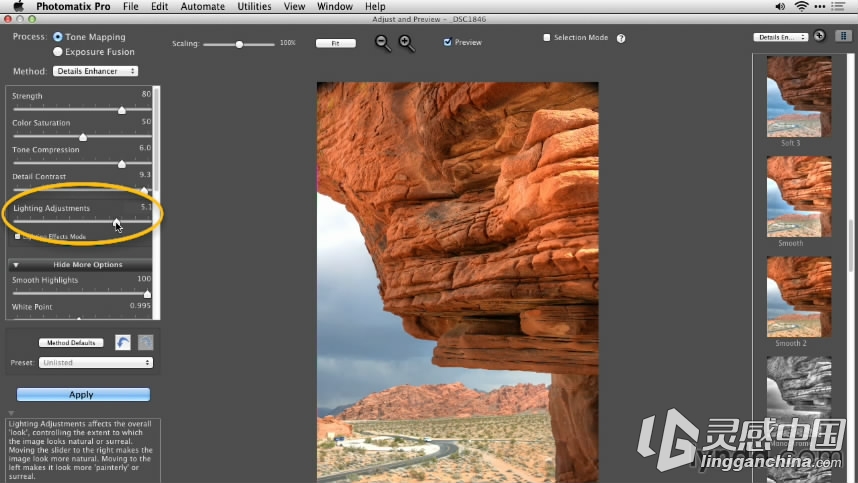The width and height of the screenshot is (858, 483).
Task: Open the Help menu
Action: pos(375,6)
